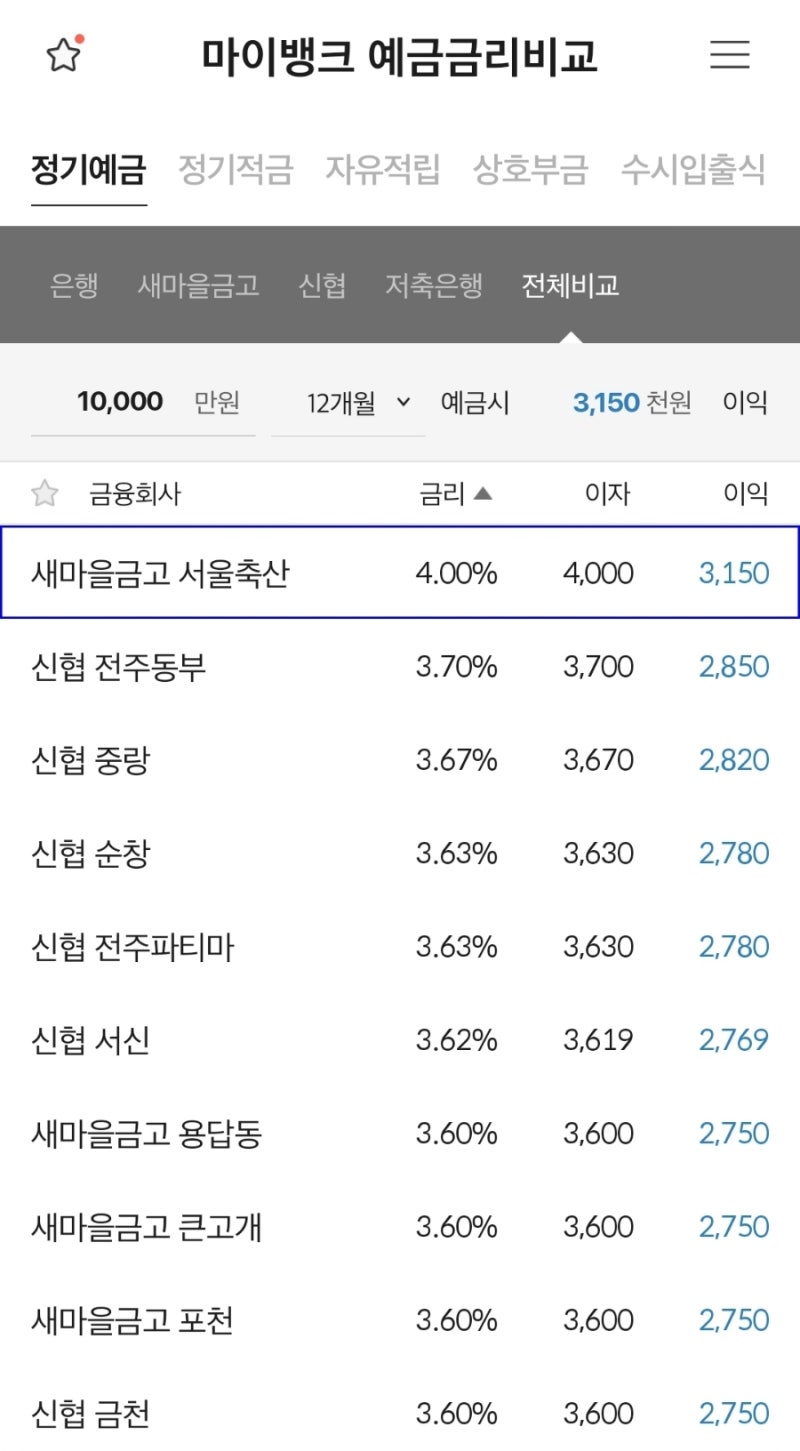The image size is (800, 1451).
Task: Open the 상호부금 tab
Action: click(x=530, y=169)
